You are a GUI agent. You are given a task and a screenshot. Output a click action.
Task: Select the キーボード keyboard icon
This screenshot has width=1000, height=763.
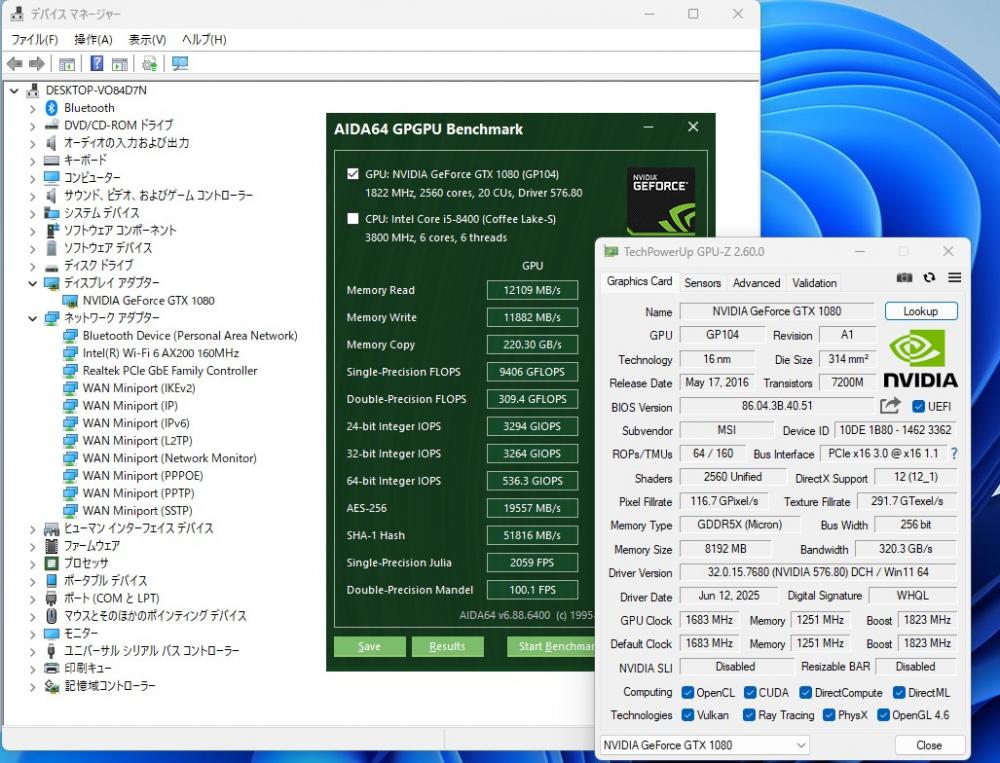coord(52,160)
